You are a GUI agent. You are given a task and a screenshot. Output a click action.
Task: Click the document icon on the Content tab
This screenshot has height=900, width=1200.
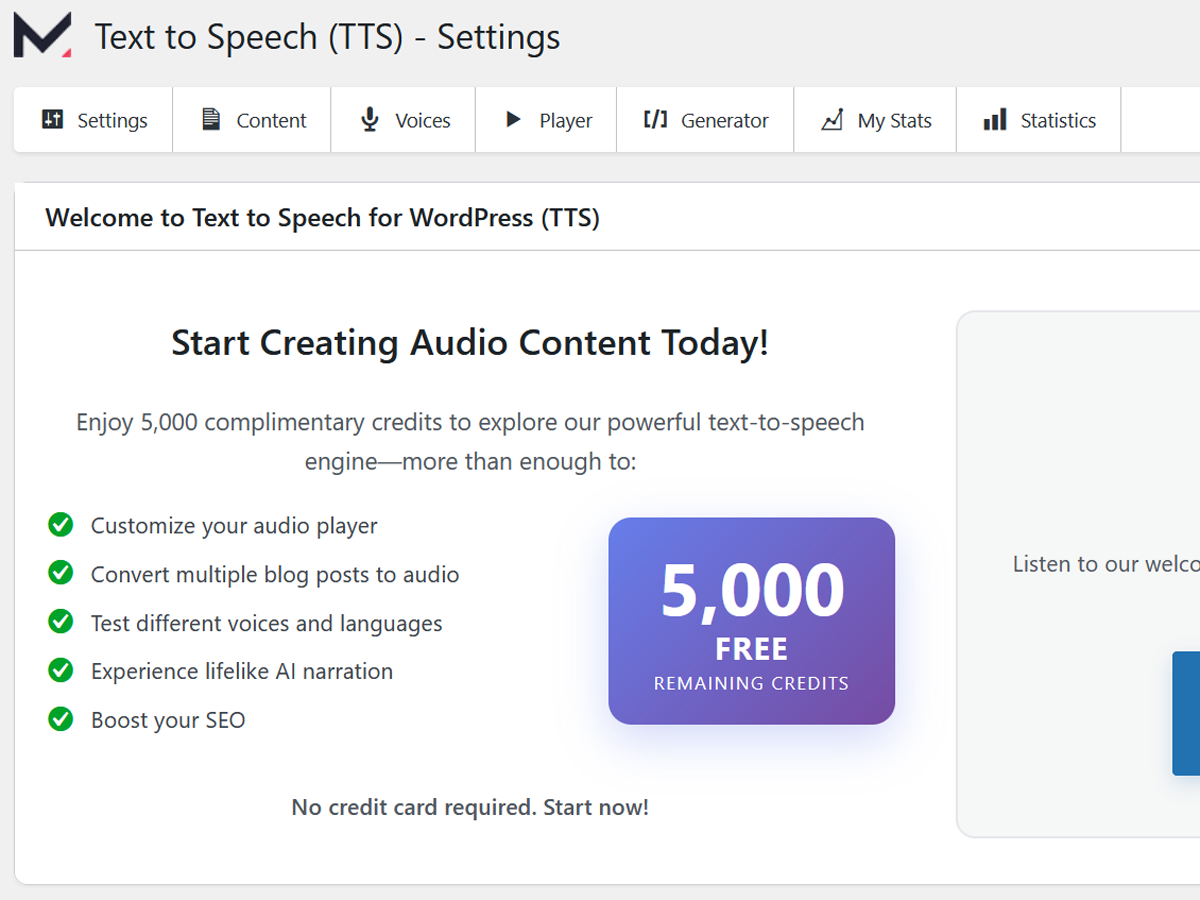coord(211,120)
